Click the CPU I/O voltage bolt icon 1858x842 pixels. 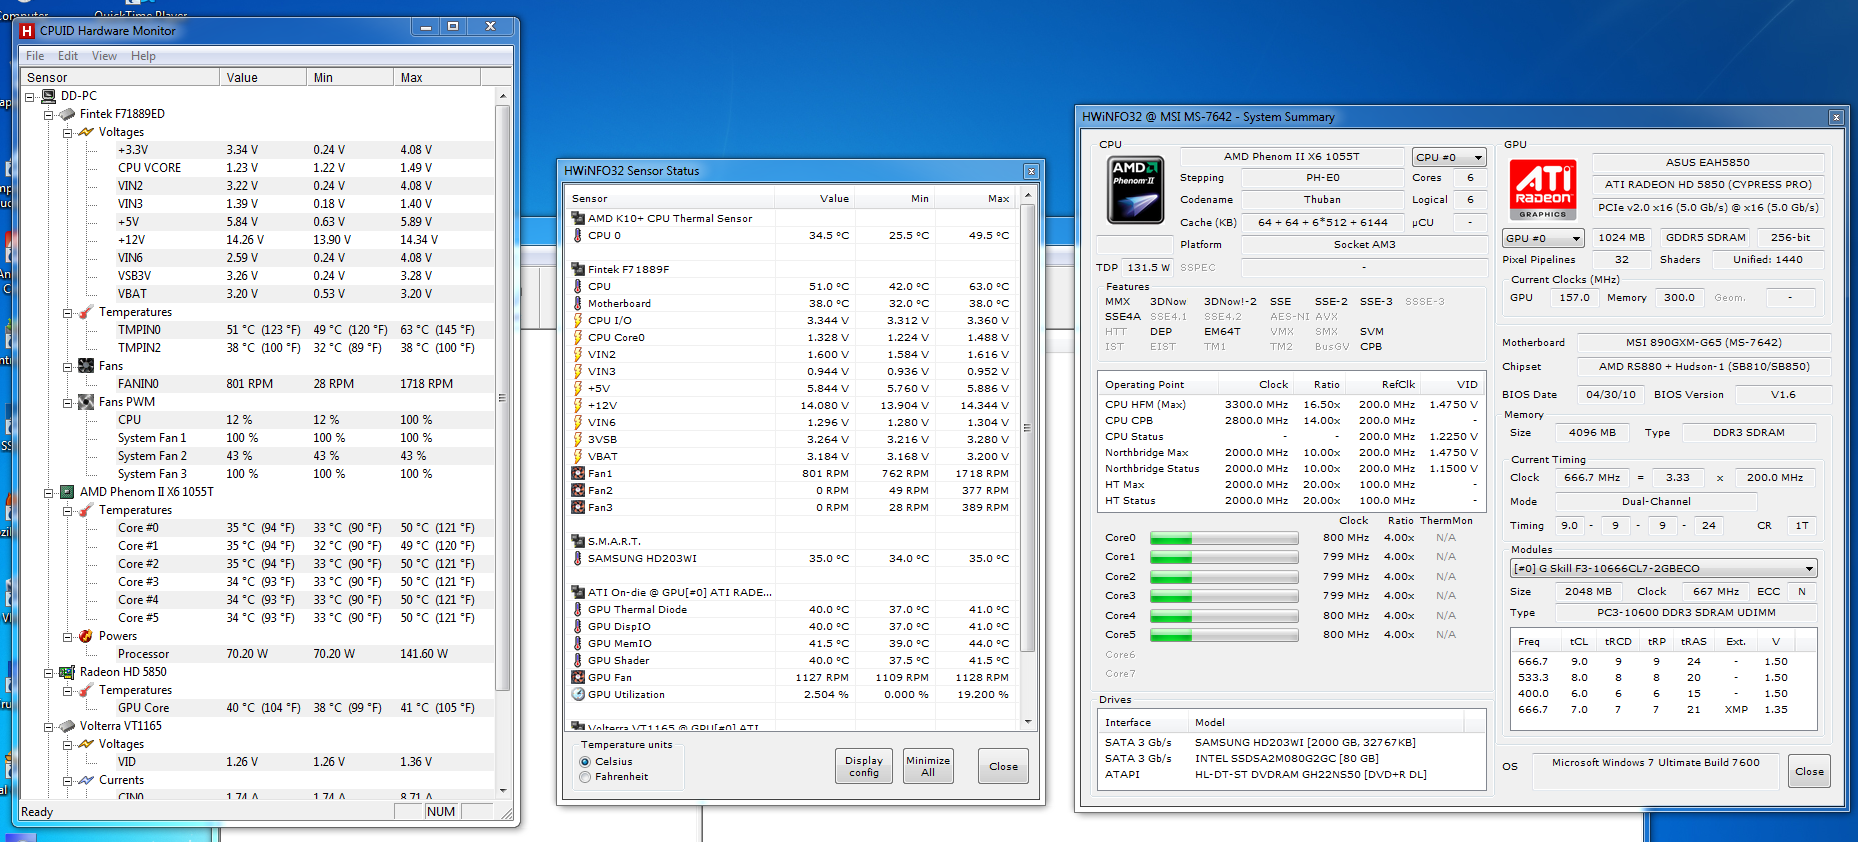click(x=578, y=320)
